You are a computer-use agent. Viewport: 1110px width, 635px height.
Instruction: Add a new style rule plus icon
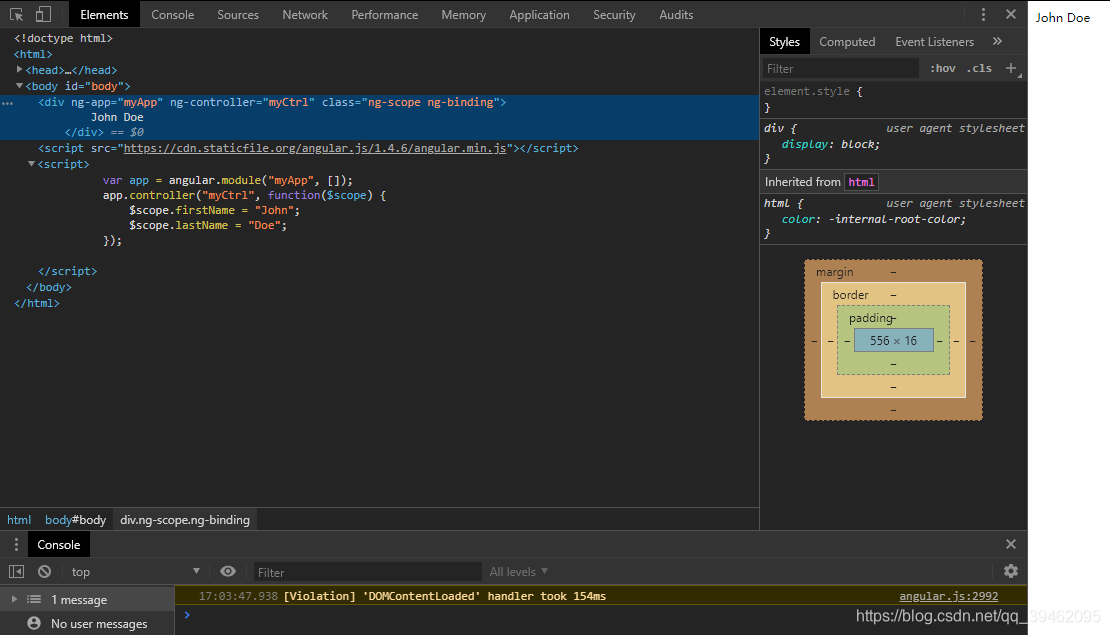click(x=1011, y=68)
